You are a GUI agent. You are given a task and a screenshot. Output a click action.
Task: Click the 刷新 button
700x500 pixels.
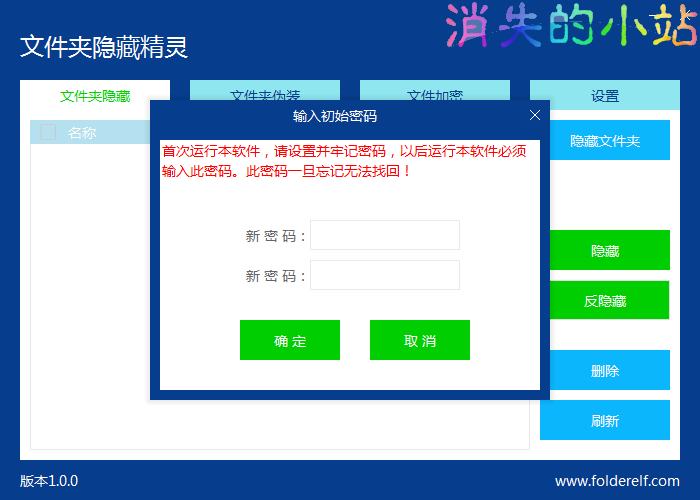point(605,420)
